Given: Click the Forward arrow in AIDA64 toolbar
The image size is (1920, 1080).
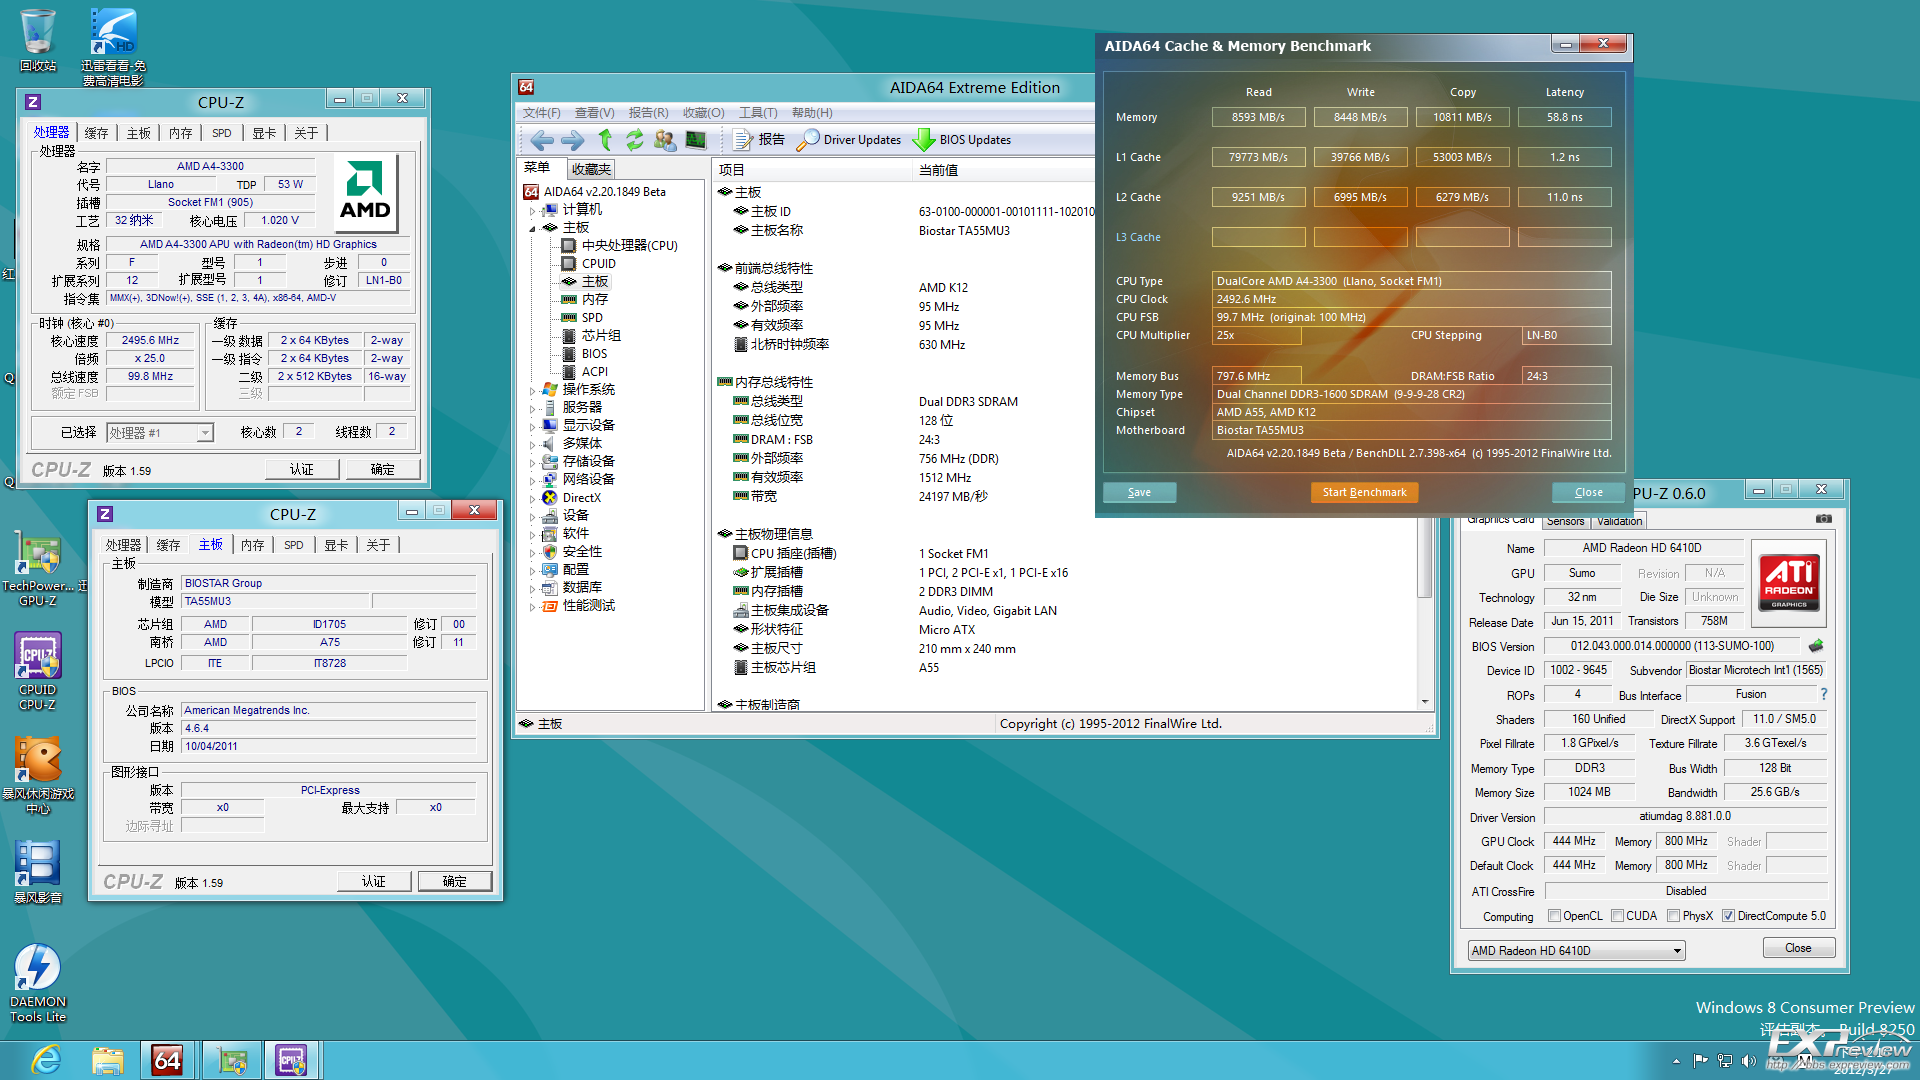Looking at the screenshot, I should coord(573,140).
